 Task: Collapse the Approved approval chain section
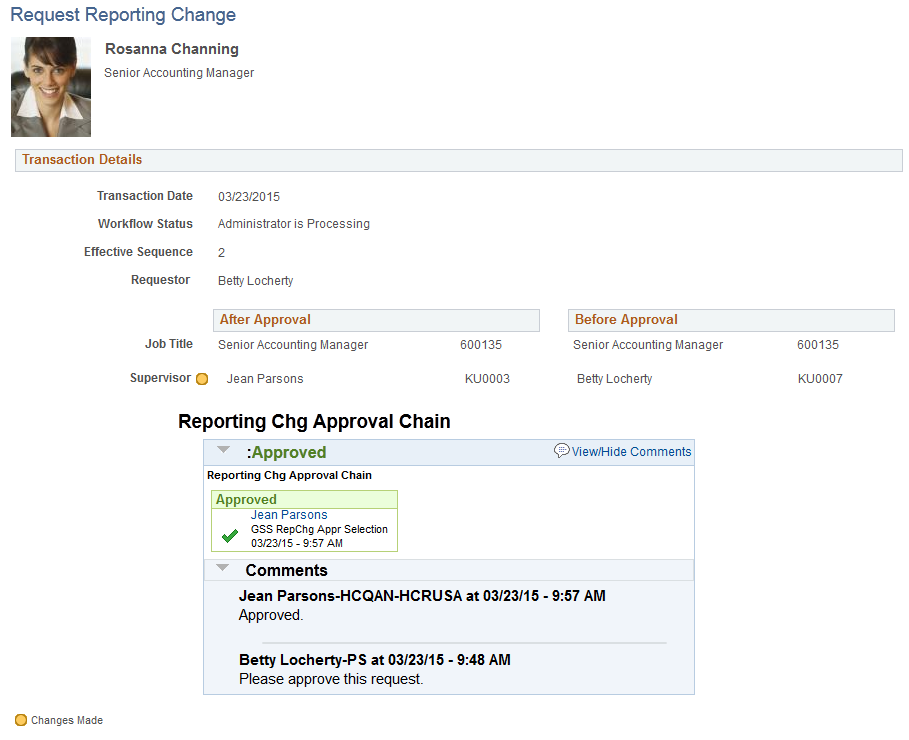[223, 449]
